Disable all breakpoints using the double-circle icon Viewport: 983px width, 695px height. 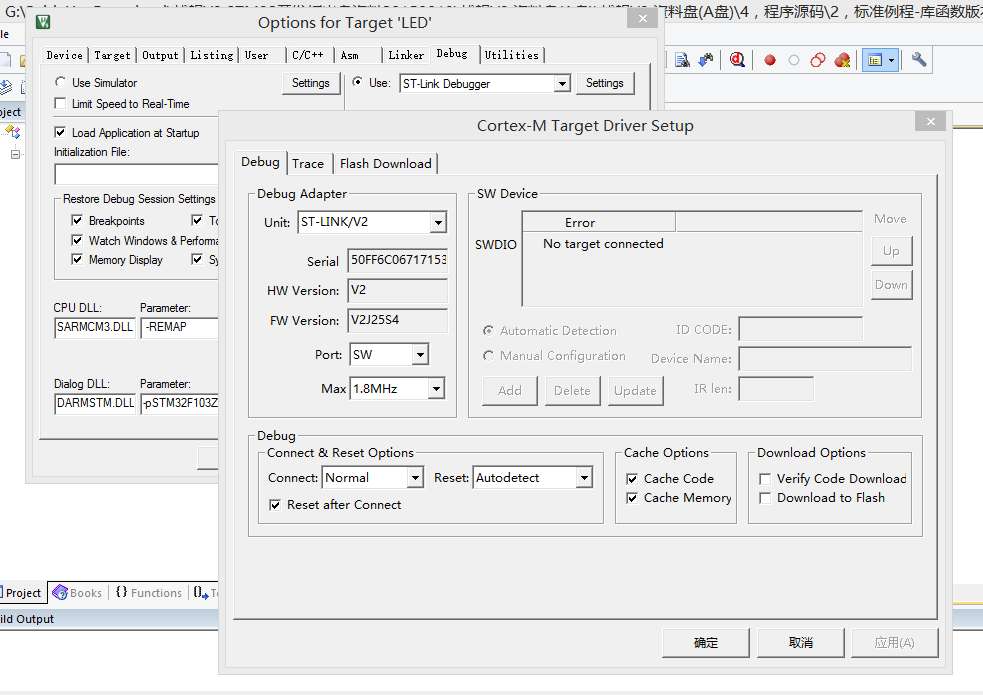(817, 60)
